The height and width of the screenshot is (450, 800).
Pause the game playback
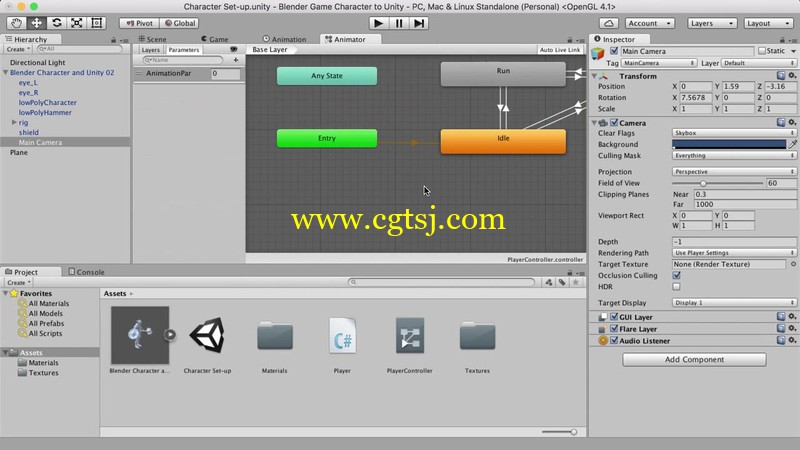coord(398,23)
